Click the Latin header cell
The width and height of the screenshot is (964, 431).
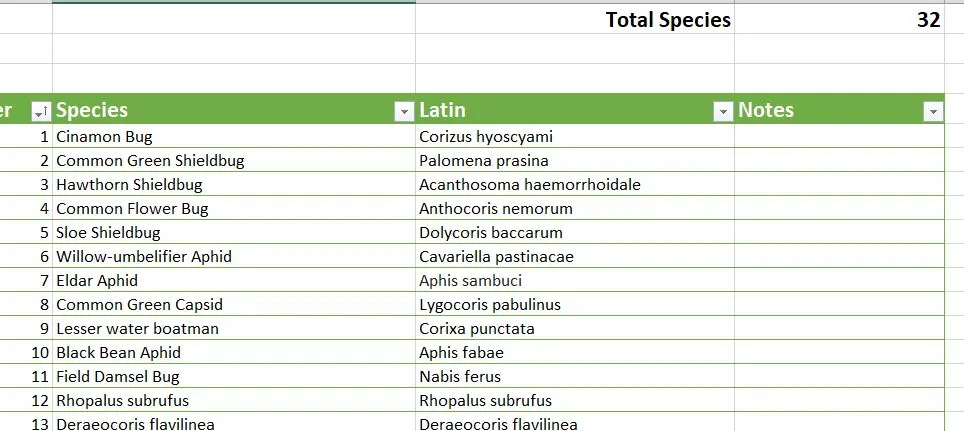coord(575,109)
